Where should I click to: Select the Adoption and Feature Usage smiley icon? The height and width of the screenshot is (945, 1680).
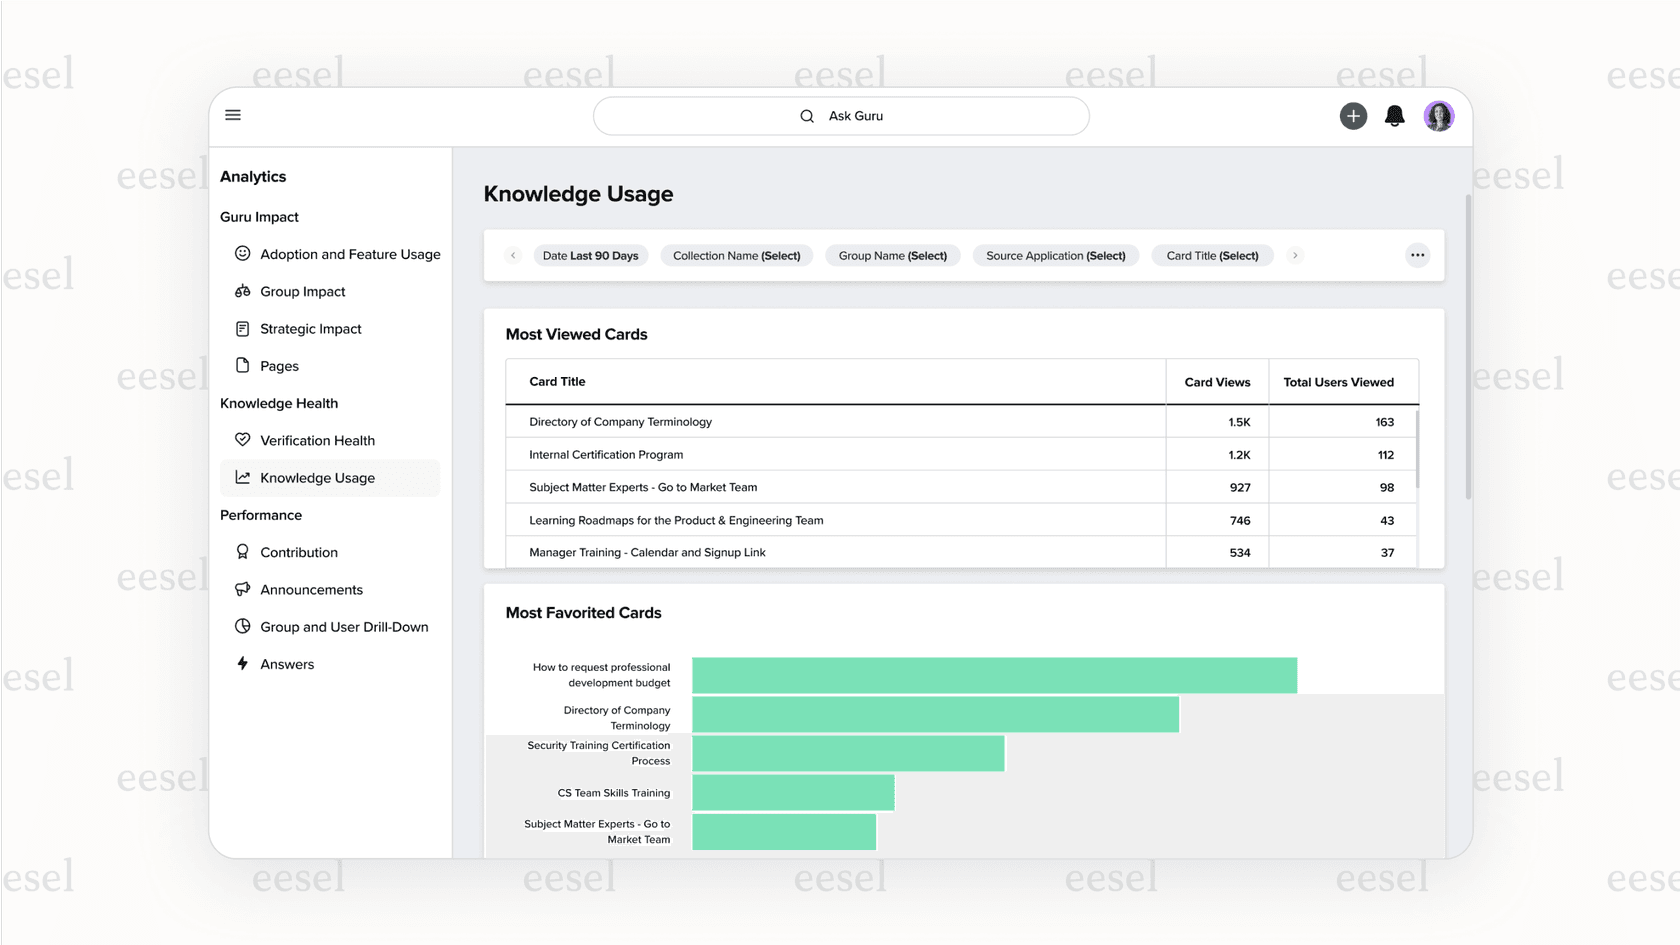pos(243,254)
